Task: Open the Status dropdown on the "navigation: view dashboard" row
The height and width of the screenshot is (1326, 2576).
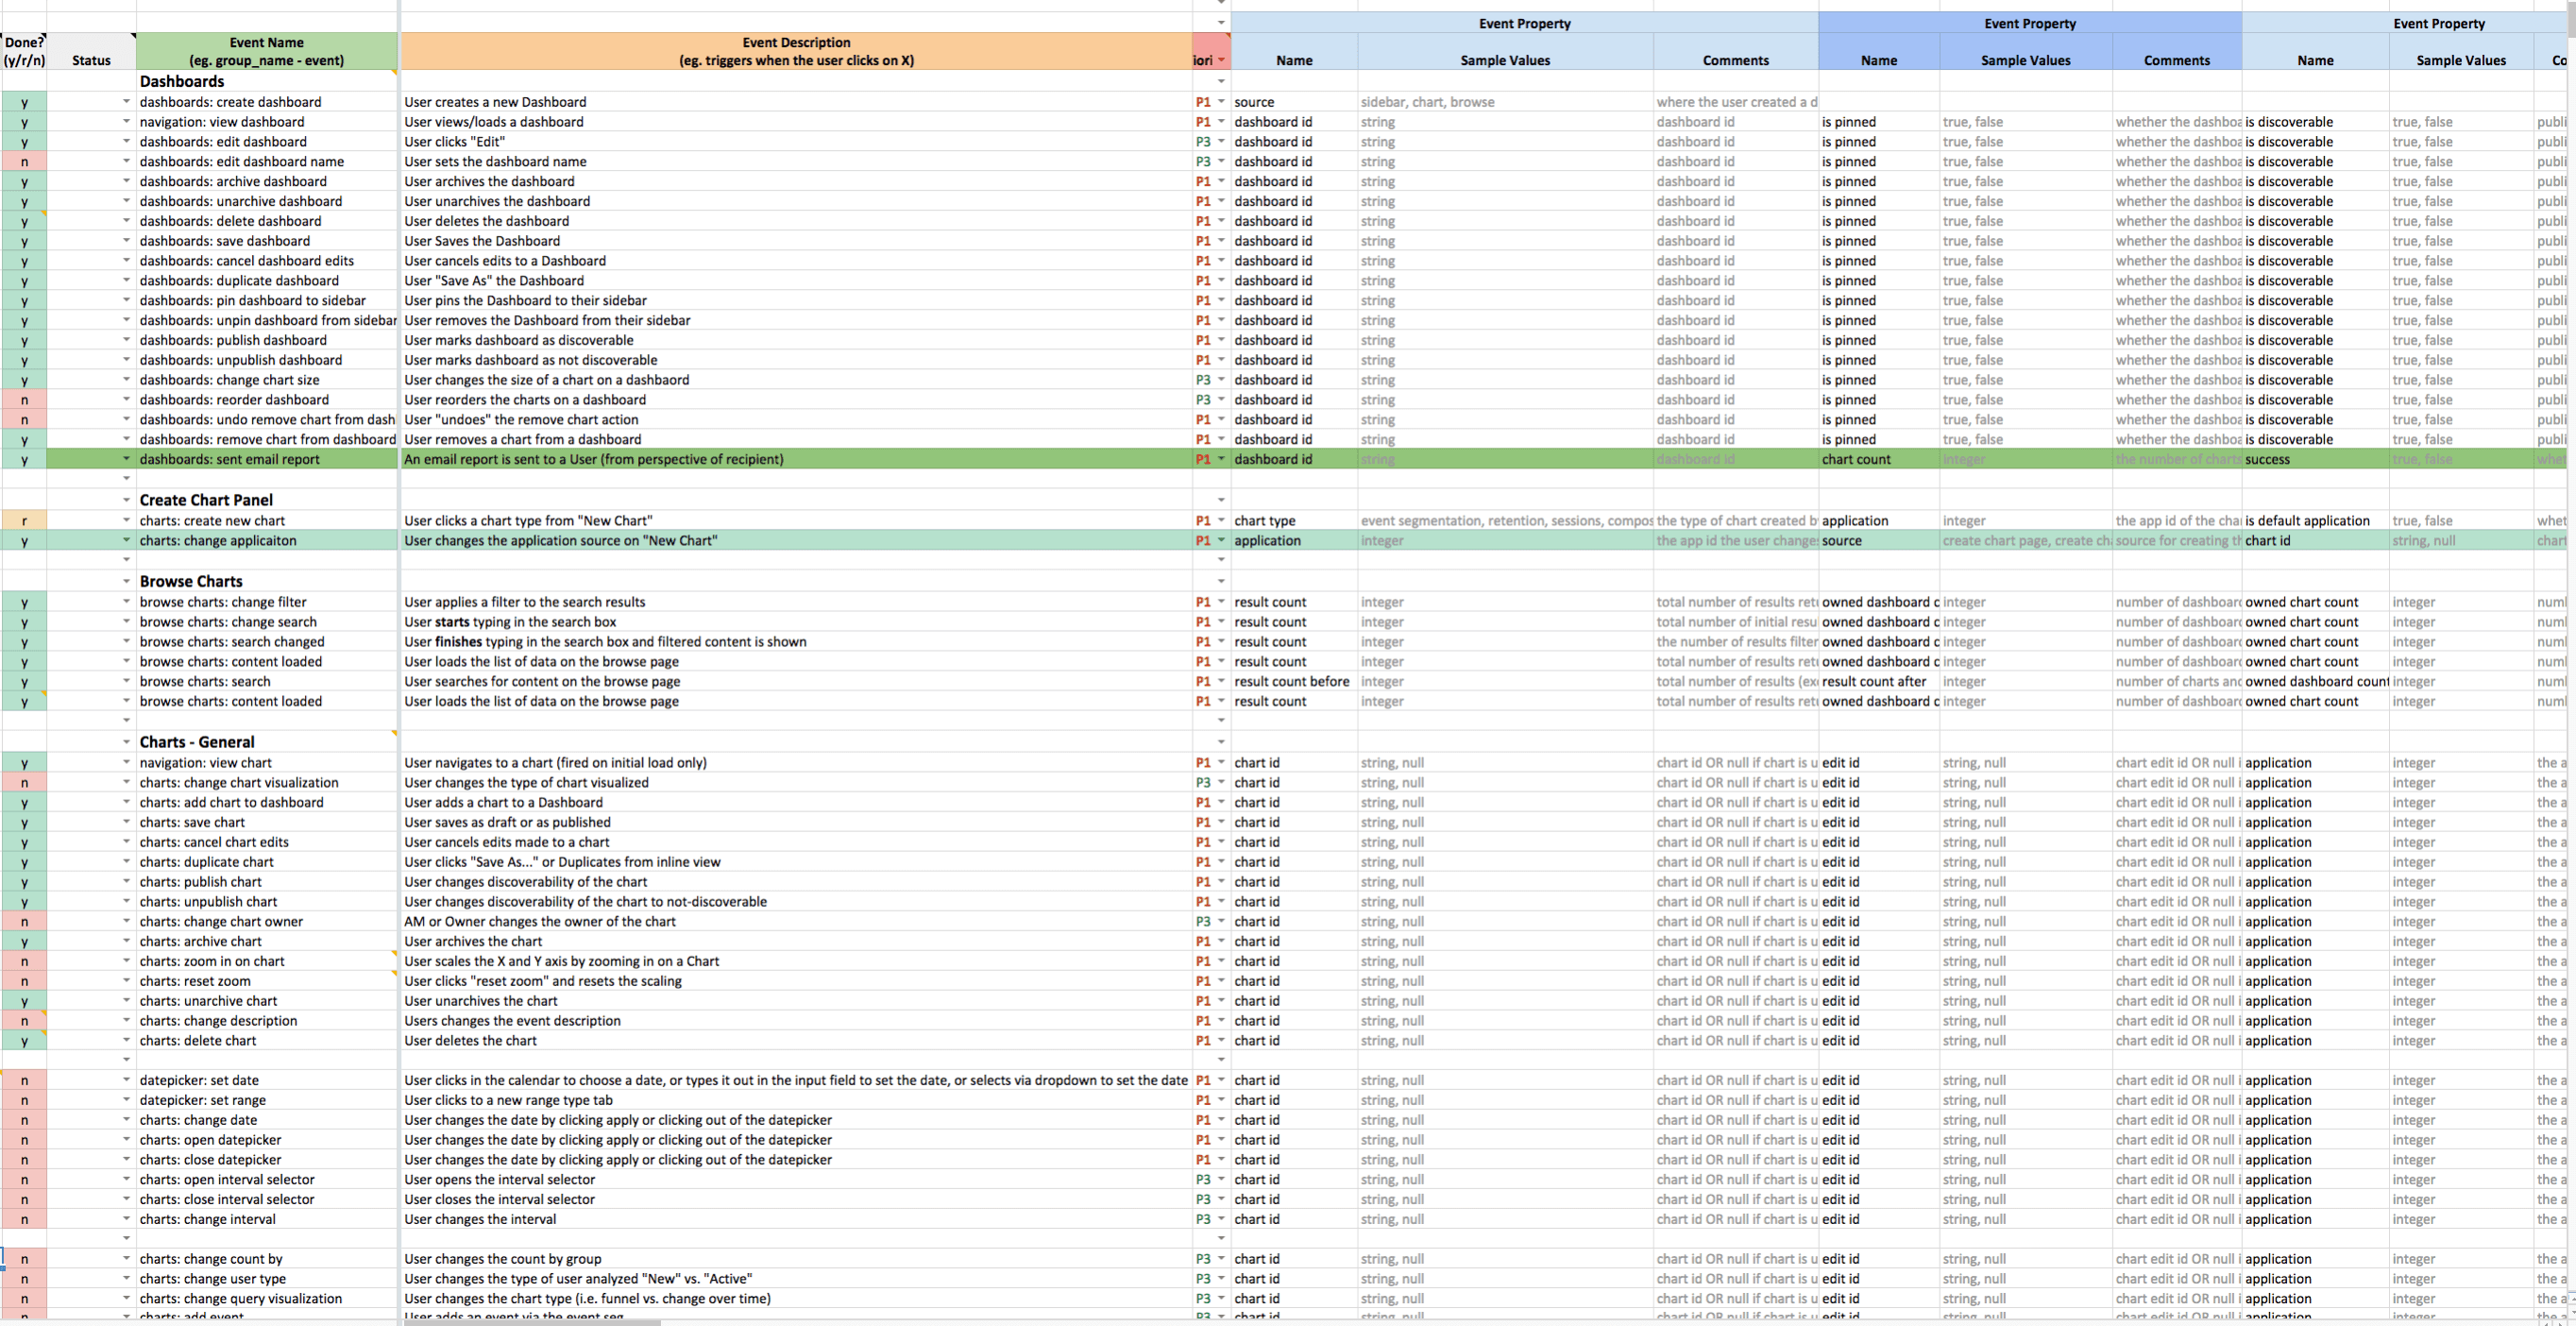Action: point(126,121)
